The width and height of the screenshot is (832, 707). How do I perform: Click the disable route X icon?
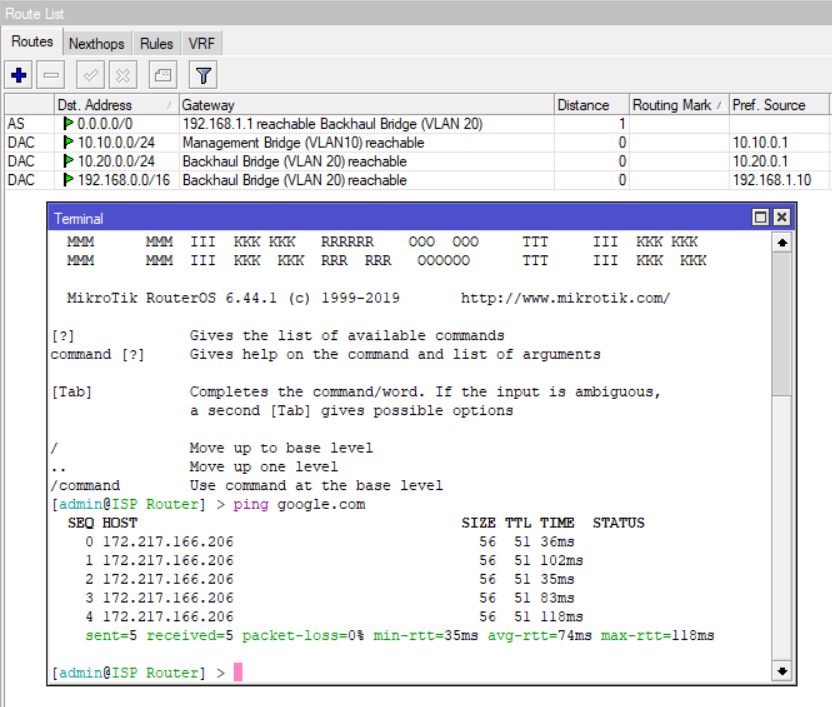tap(122, 74)
